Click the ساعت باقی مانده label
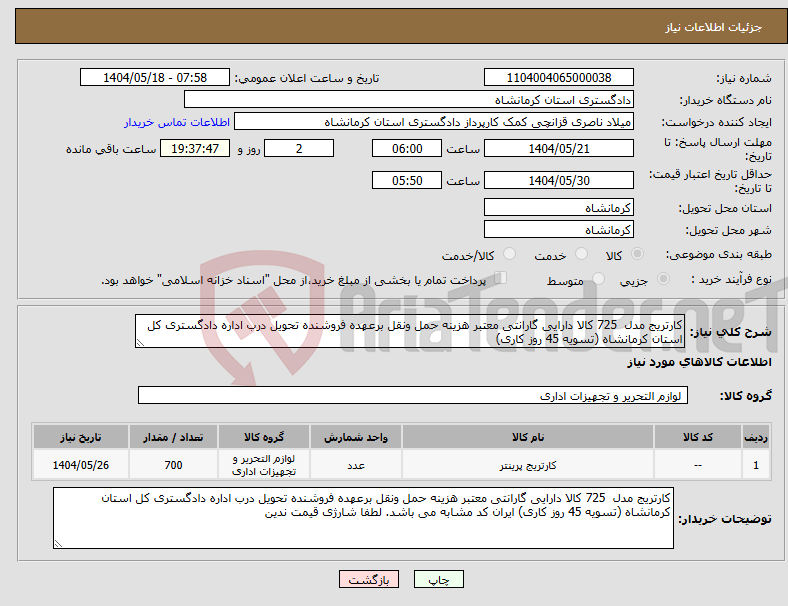Image resolution: width=788 pixels, height=606 pixels. point(111,149)
